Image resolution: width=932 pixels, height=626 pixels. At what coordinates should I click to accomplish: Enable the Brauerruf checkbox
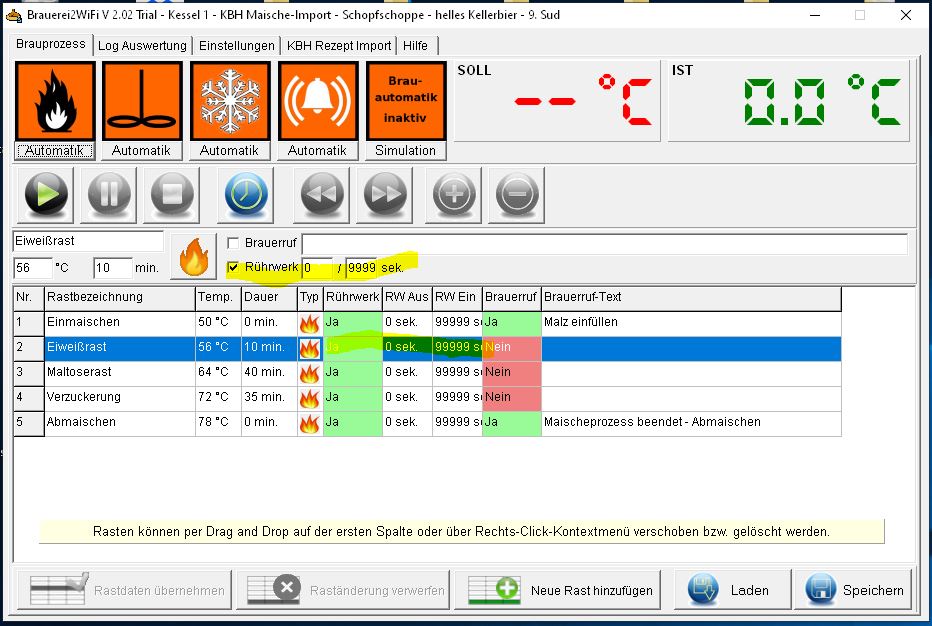point(234,243)
